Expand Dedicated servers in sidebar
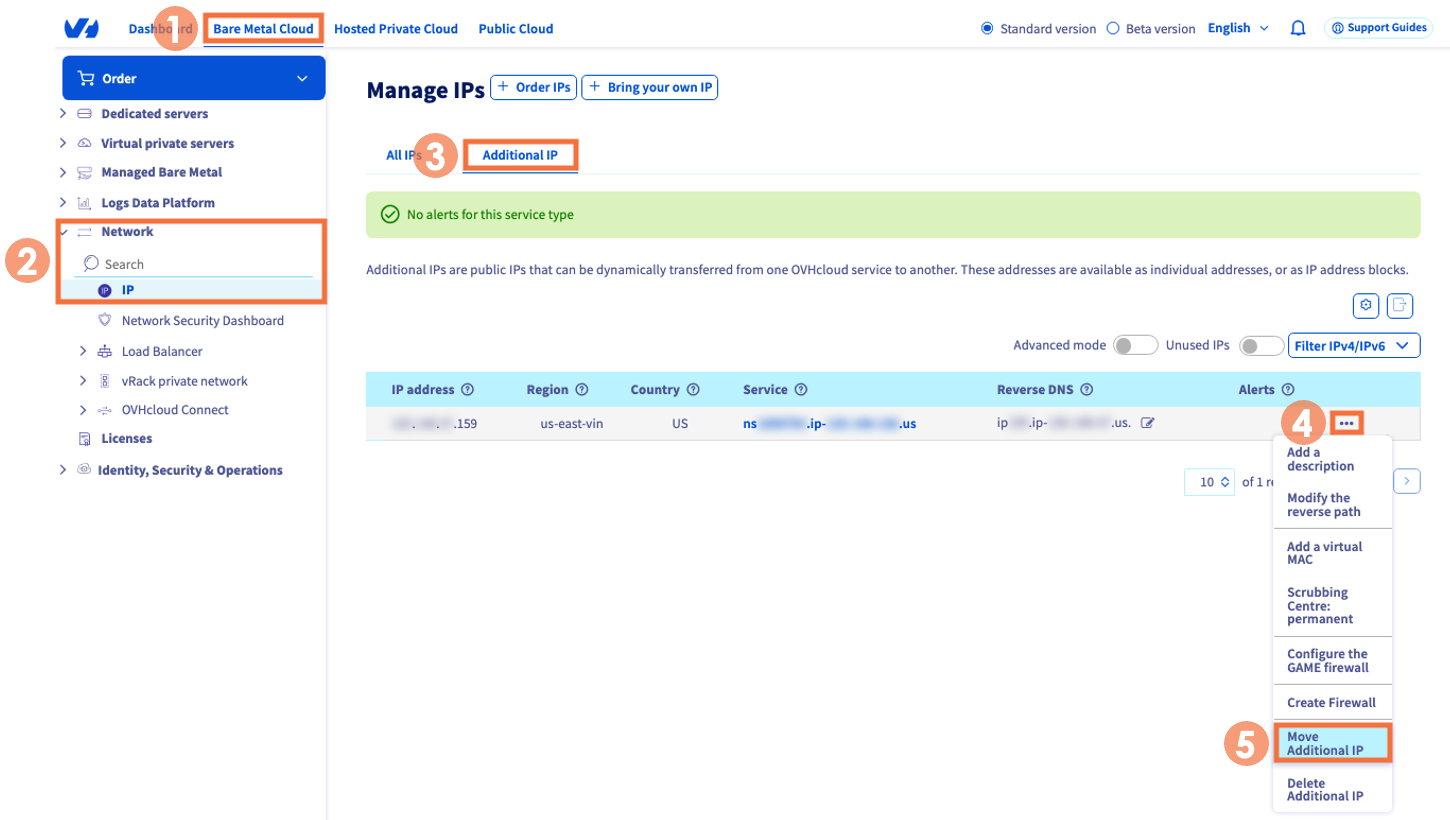The width and height of the screenshot is (1450, 820). click(x=64, y=114)
